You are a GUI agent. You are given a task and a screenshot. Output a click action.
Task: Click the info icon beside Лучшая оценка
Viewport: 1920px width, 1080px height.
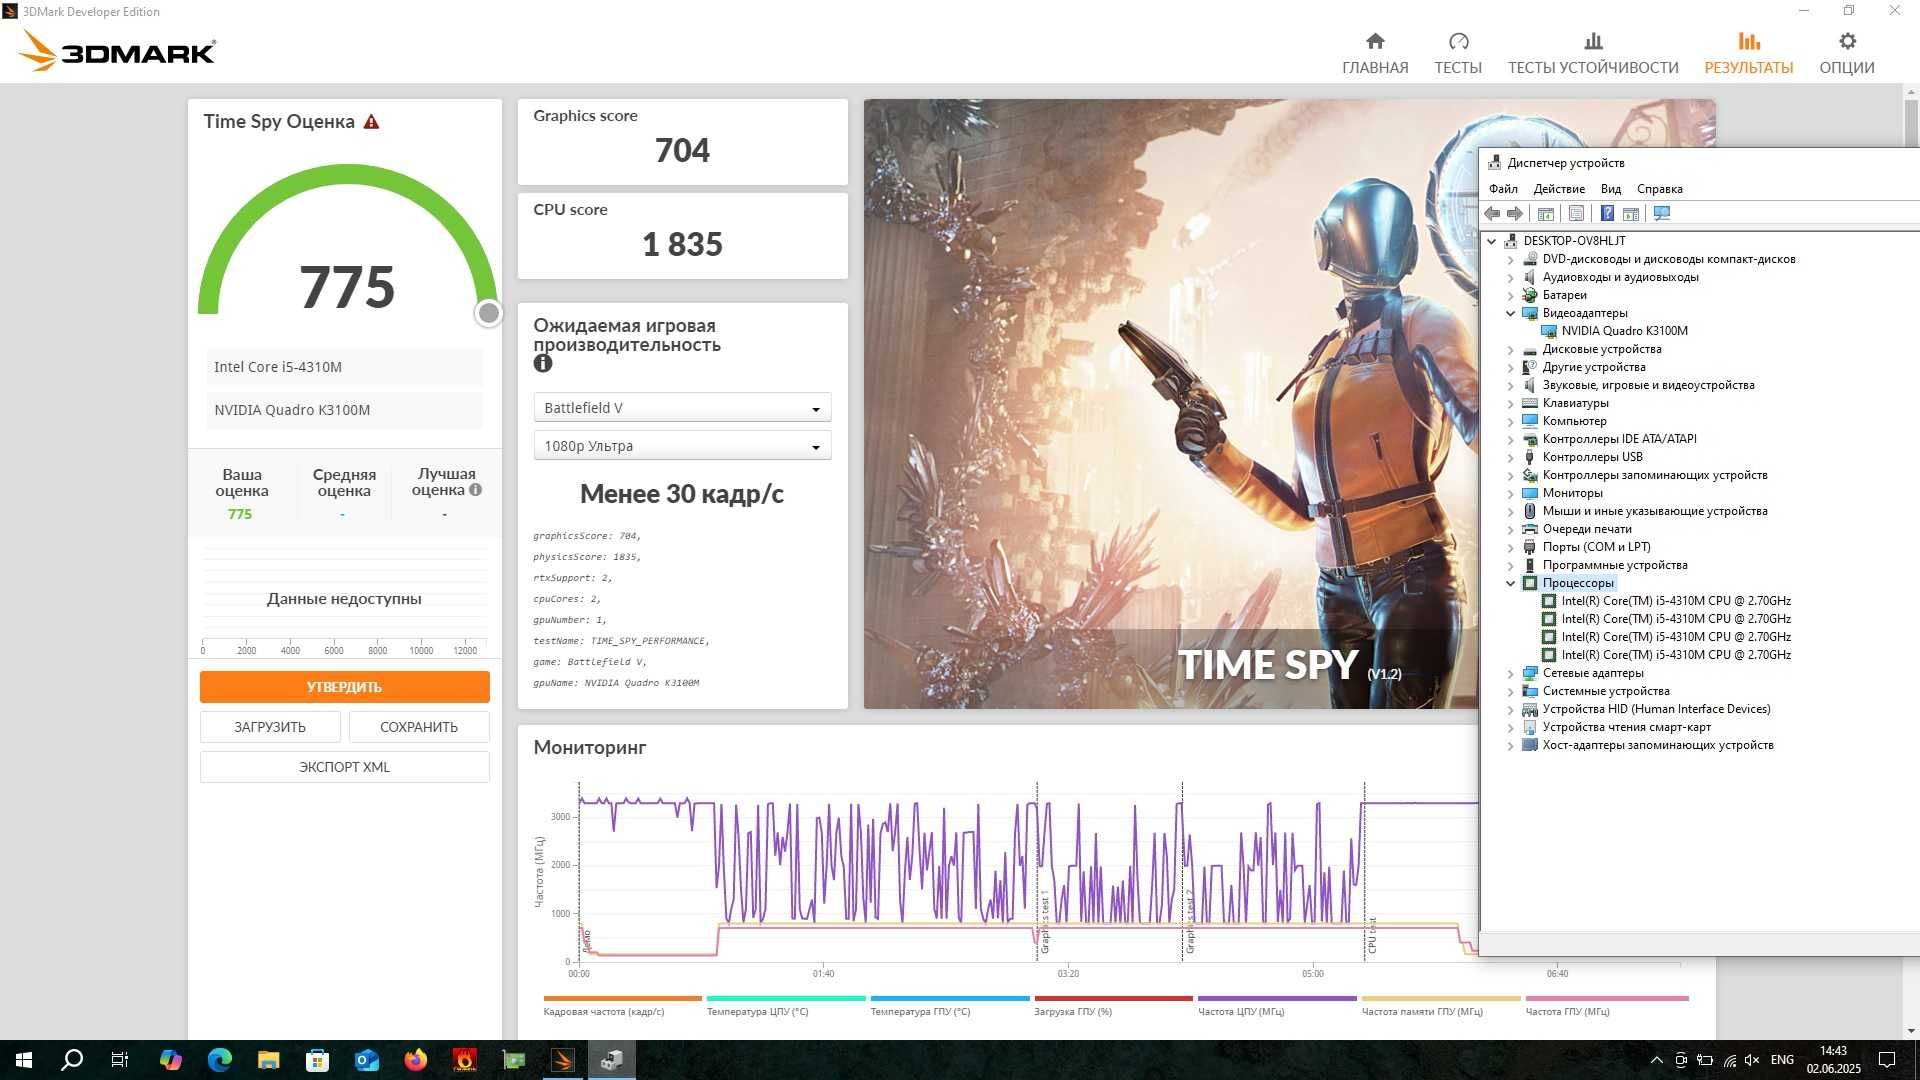click(476, 490)
